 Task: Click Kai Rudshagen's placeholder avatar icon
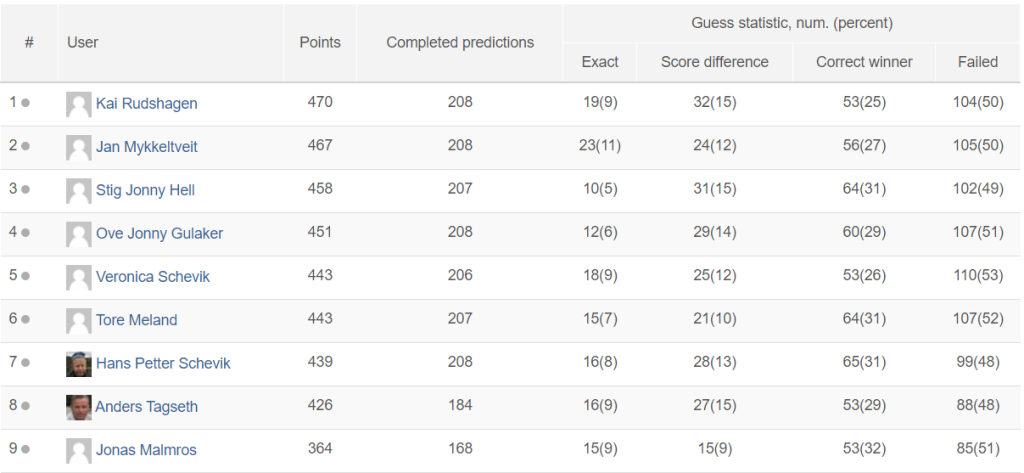click(78, 105)
